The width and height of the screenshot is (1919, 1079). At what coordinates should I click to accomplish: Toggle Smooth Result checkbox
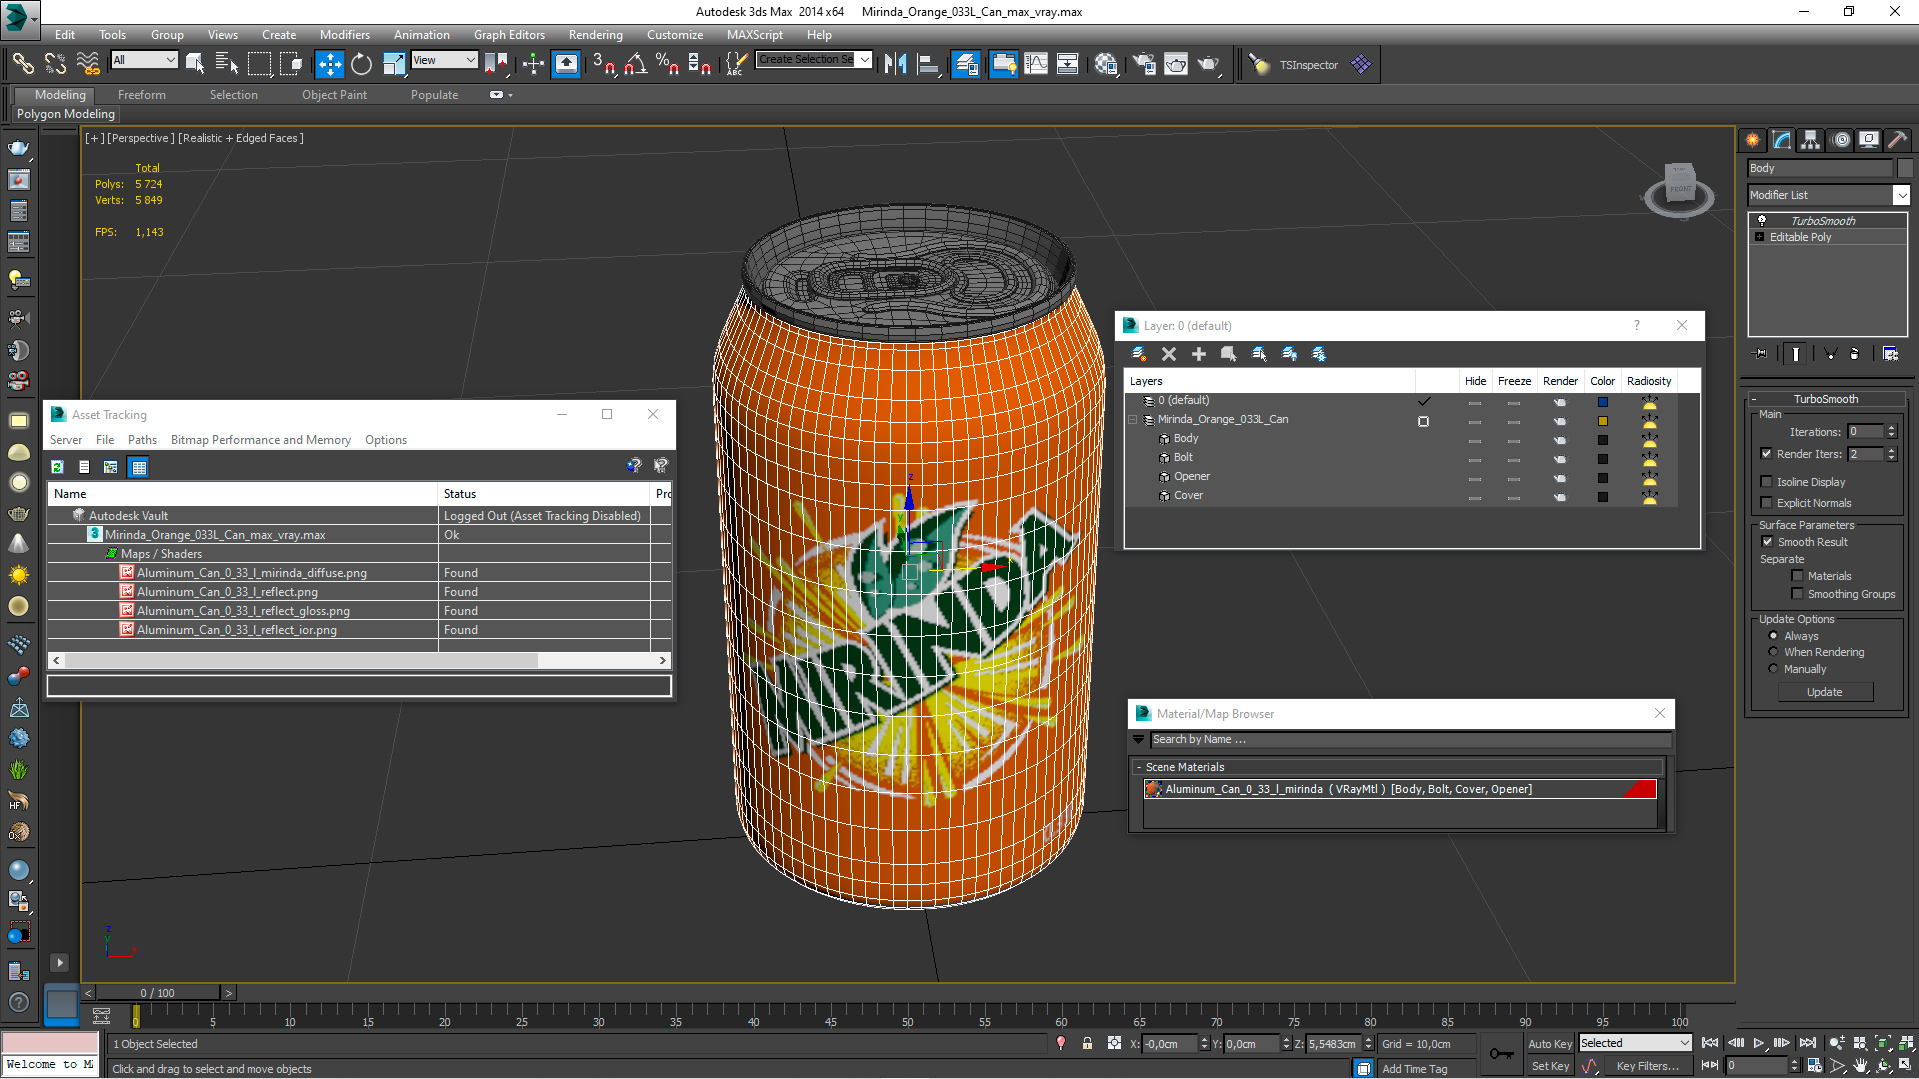tap(1767, 542)
